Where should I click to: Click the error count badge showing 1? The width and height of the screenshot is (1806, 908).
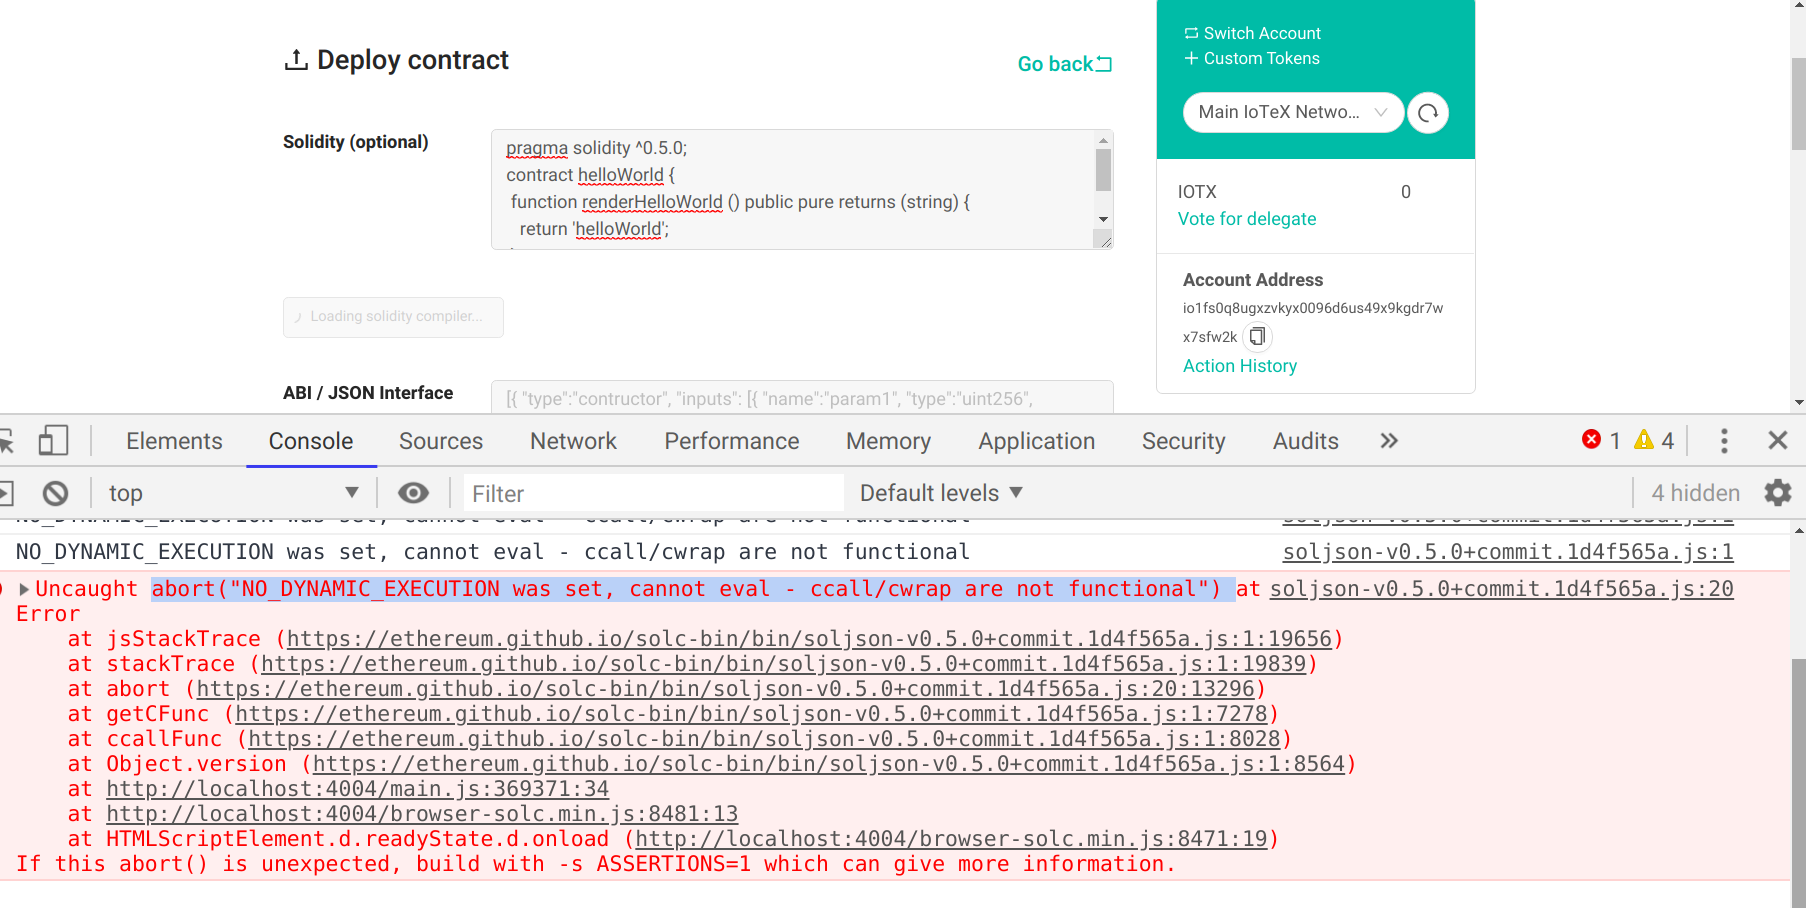(1602, 440)
